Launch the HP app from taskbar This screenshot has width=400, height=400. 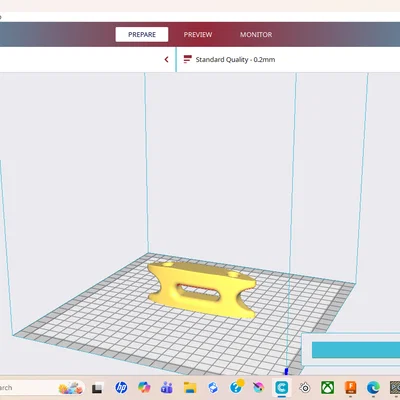(x=121, y=388)
